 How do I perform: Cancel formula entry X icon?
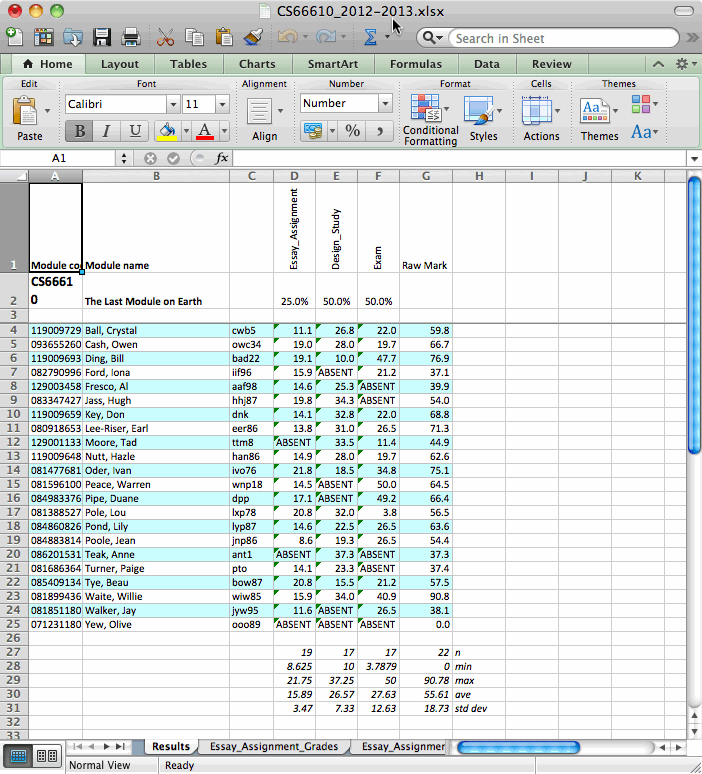click(x=151, y=158)
